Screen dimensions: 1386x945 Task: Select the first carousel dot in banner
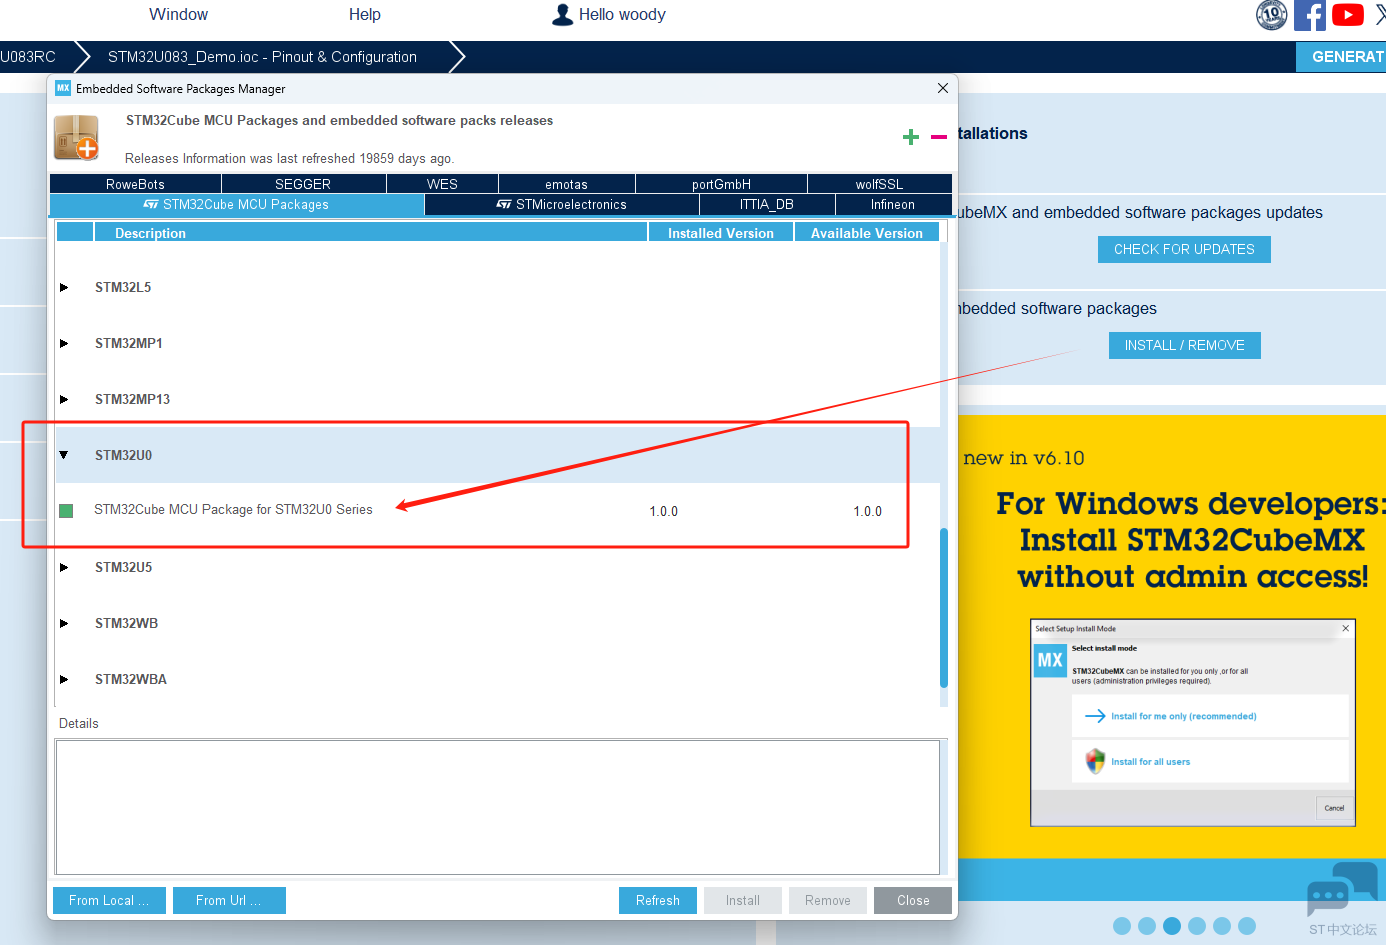(1122, 926)
